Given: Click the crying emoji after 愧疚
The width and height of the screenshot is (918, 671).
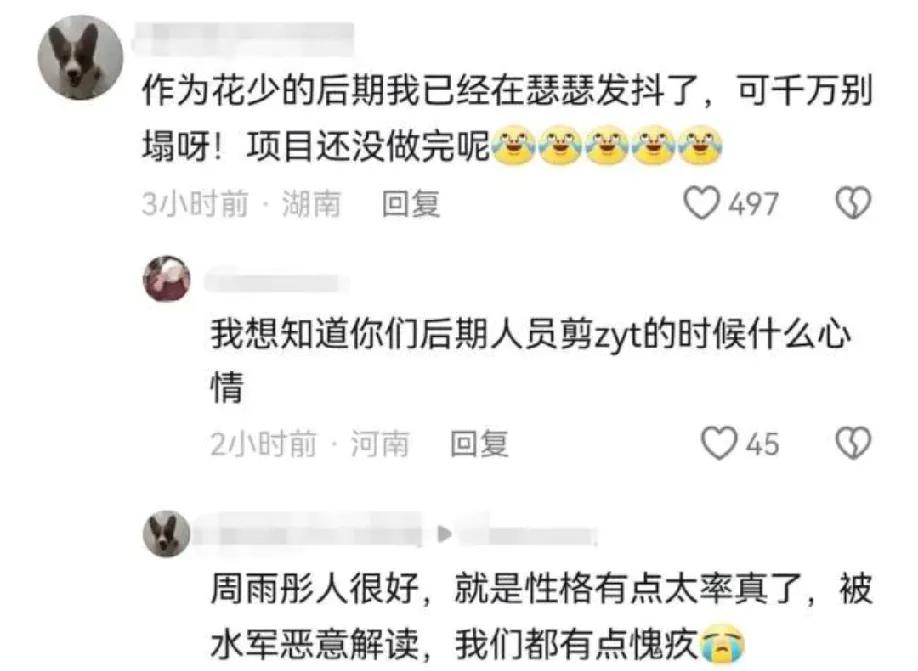Looking at the screenshot, I should (x=722, y=644).
